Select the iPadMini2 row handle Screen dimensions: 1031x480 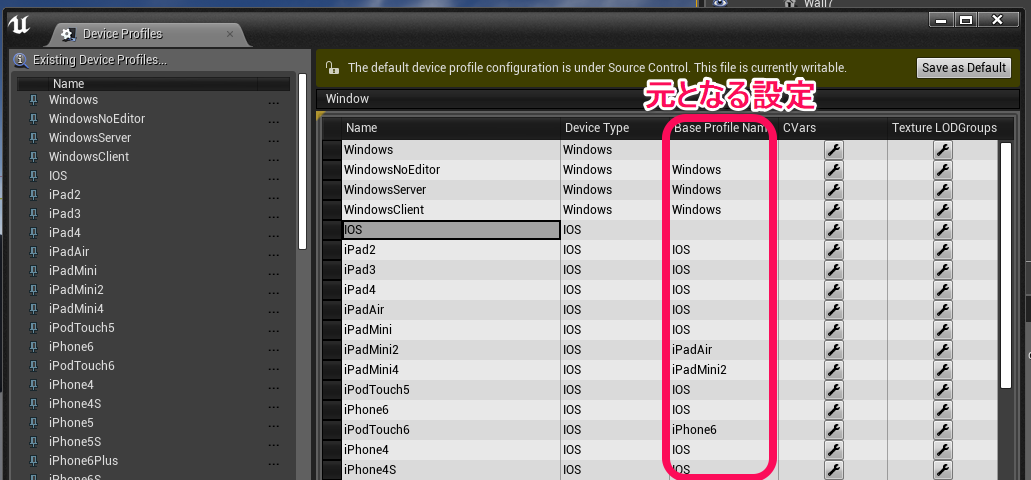pos(332,350)
